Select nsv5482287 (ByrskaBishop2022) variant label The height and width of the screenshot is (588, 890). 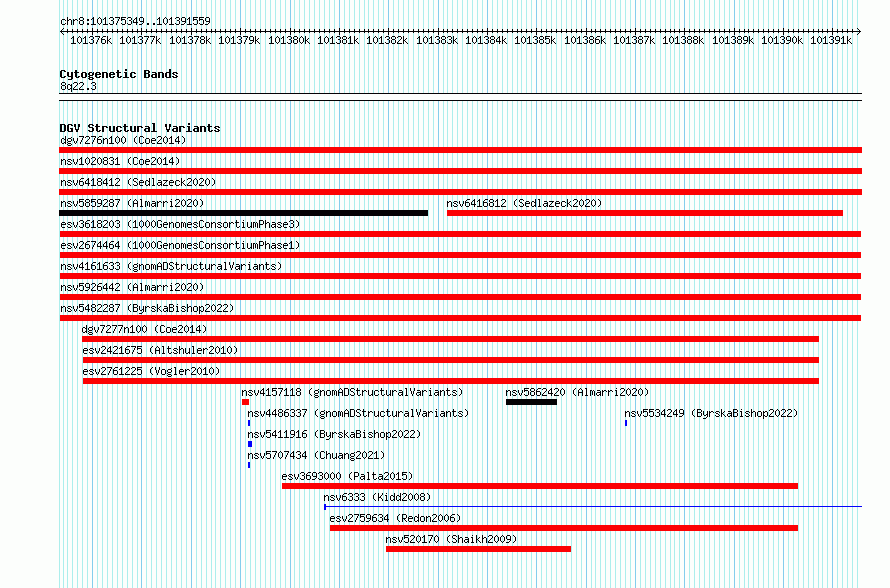tap(147, 308)
